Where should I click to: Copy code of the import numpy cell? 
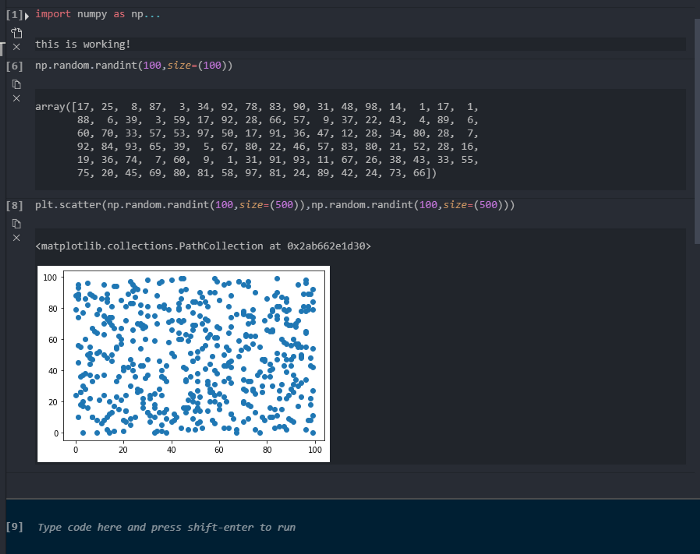pyautogui.click(x=16, y=31)
